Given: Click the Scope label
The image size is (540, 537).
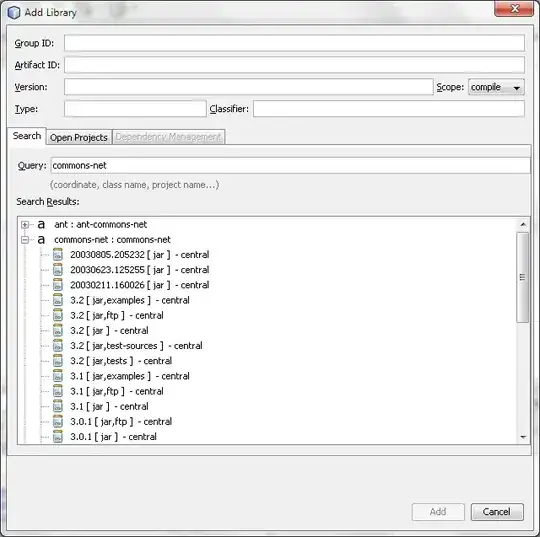Looking at the screenshot, I should 450,87.
